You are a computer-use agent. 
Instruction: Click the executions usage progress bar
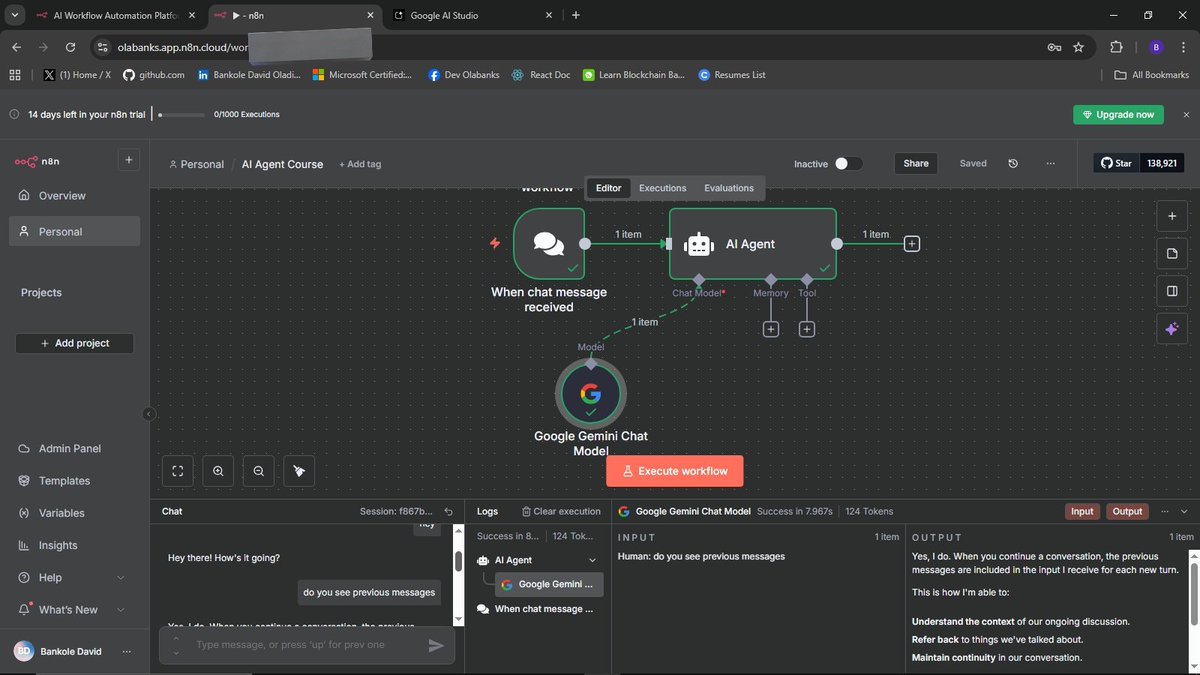click(181, 115)
